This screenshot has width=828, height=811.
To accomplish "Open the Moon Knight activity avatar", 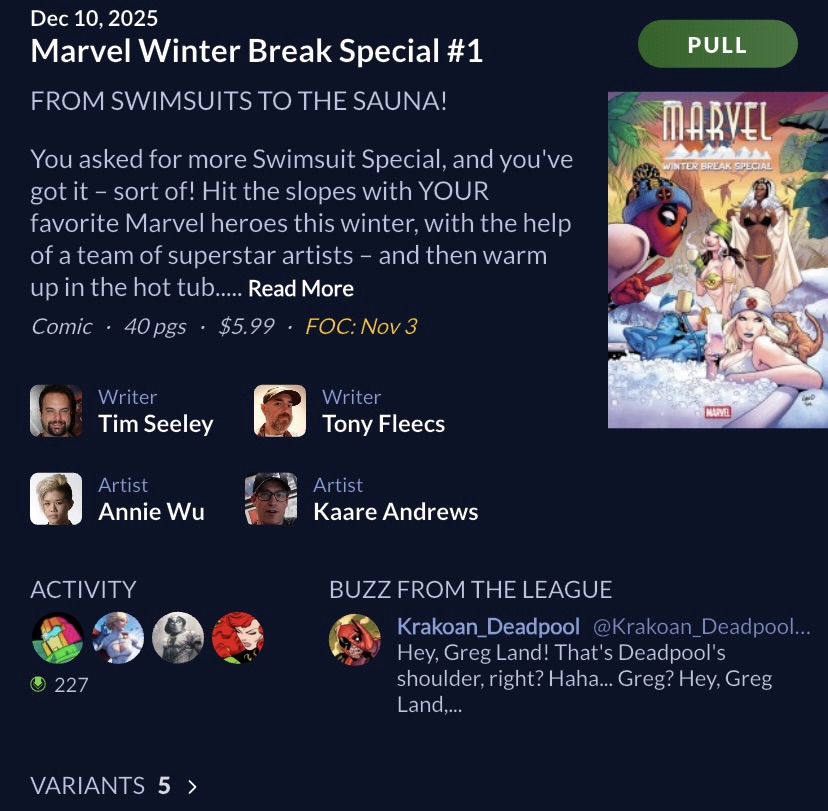I will tap(178, 638).
